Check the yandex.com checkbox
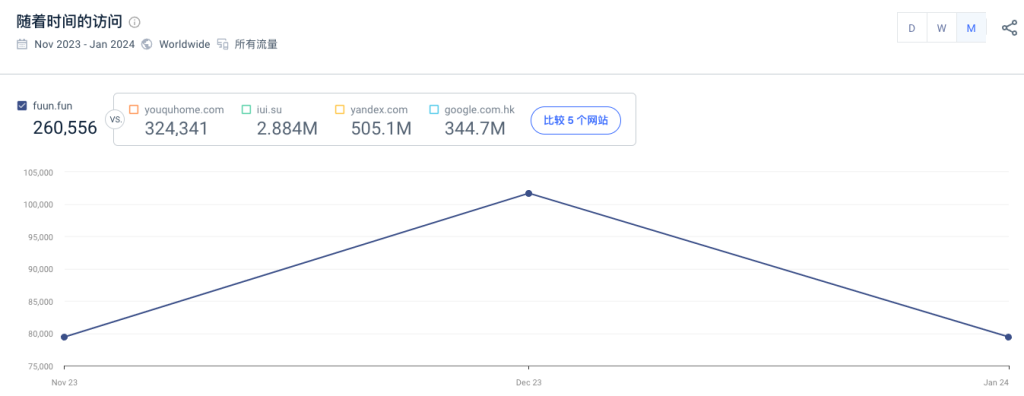Screen dimensions: 1024x396 (x=340, y=110)
